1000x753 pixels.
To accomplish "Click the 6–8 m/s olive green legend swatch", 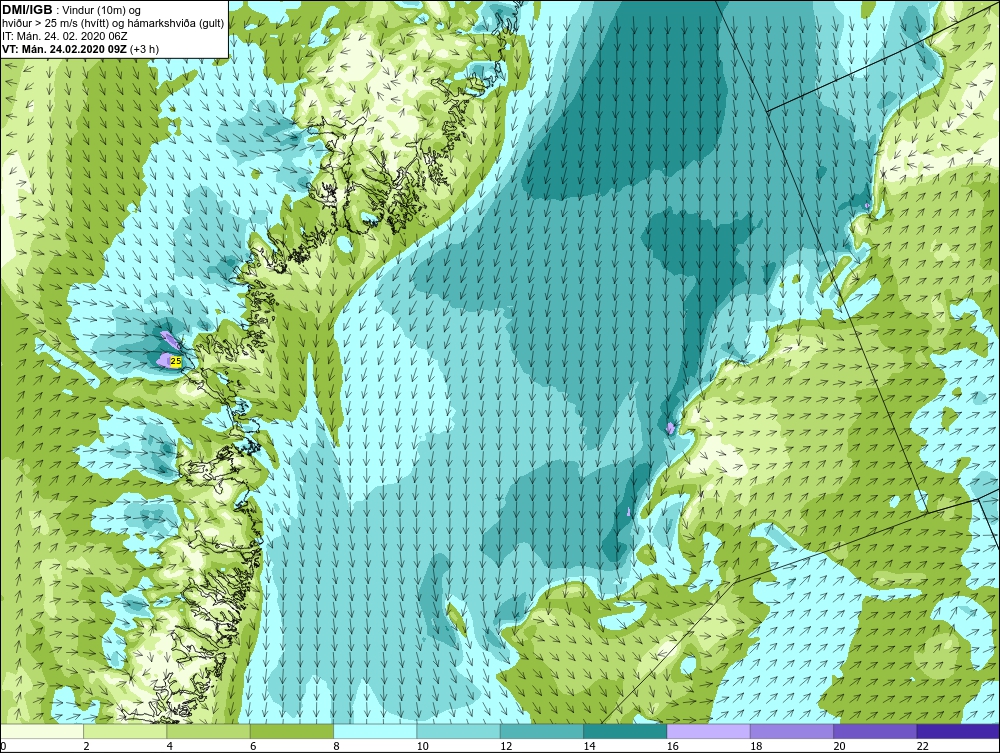I will pos(291,731).
